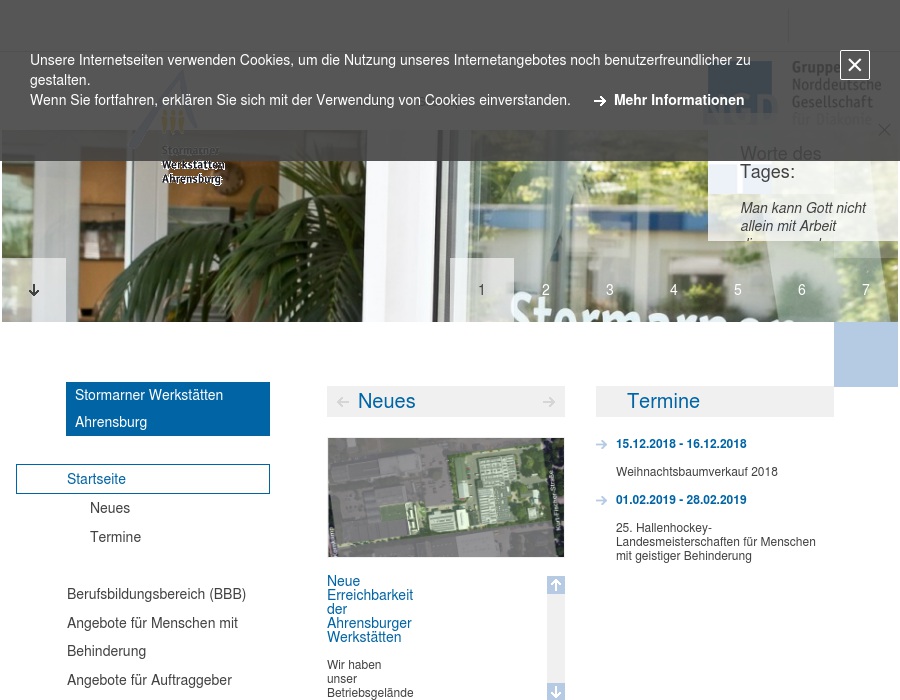The height and width of the screenshot is (700, 900).
Task: Open the "Weihnachtsbaumverkauf 2018" event entry
Action: pos(697,471)
